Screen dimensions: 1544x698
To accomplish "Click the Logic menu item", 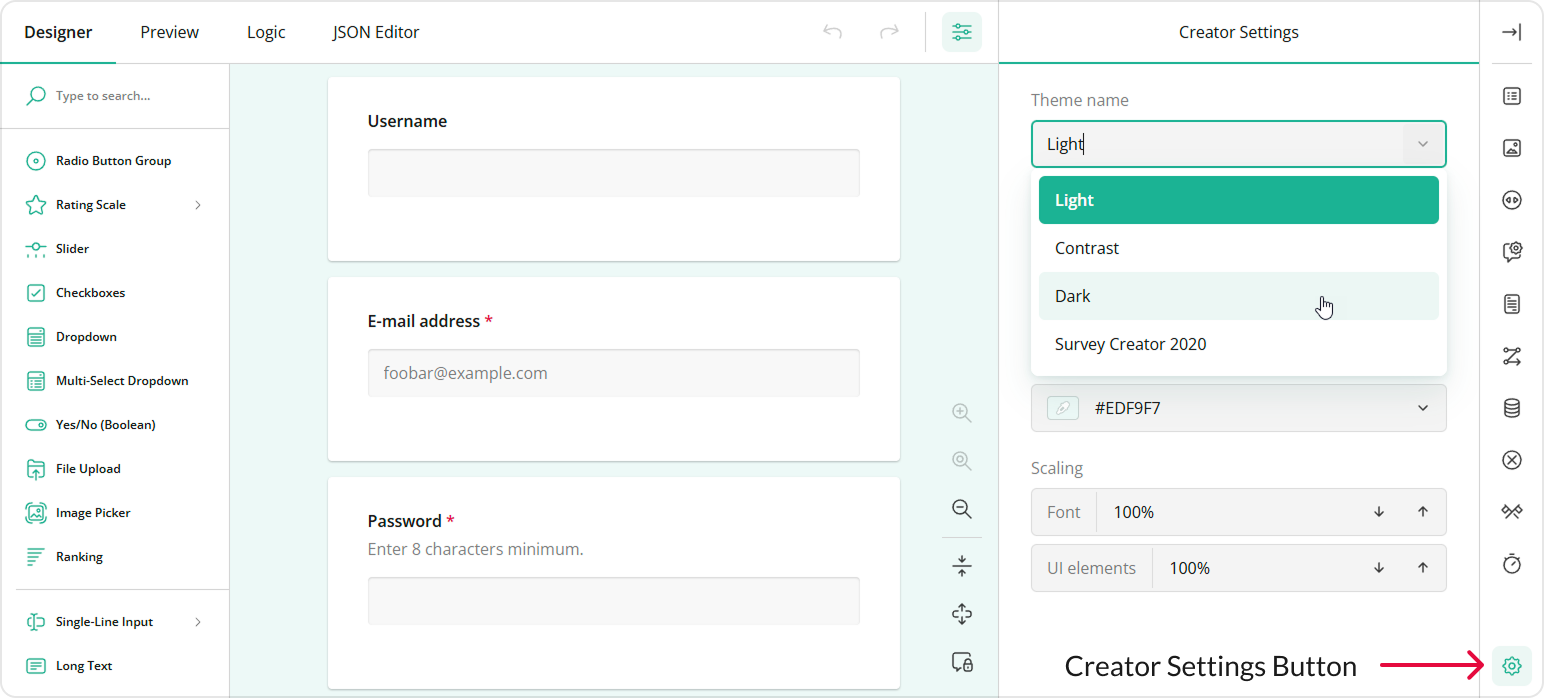I will pos(265,32).
